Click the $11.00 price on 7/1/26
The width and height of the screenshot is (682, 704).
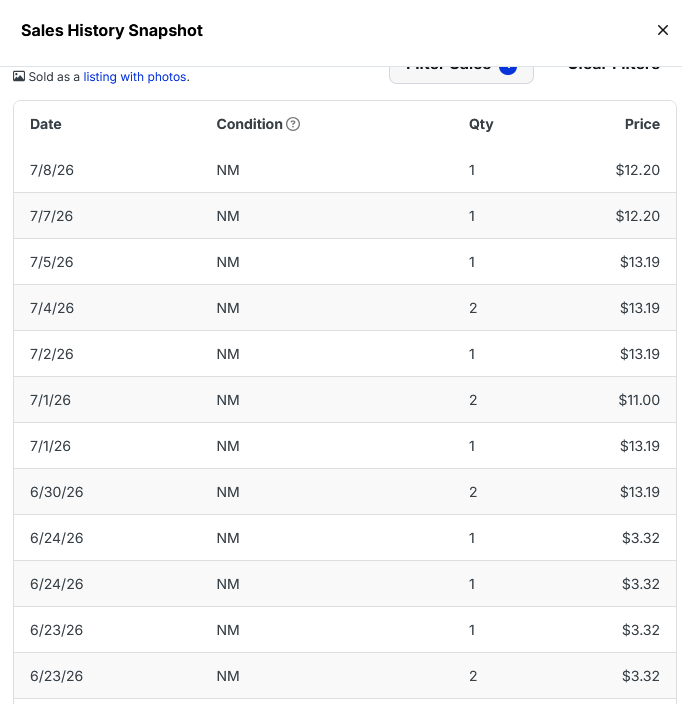639,400
